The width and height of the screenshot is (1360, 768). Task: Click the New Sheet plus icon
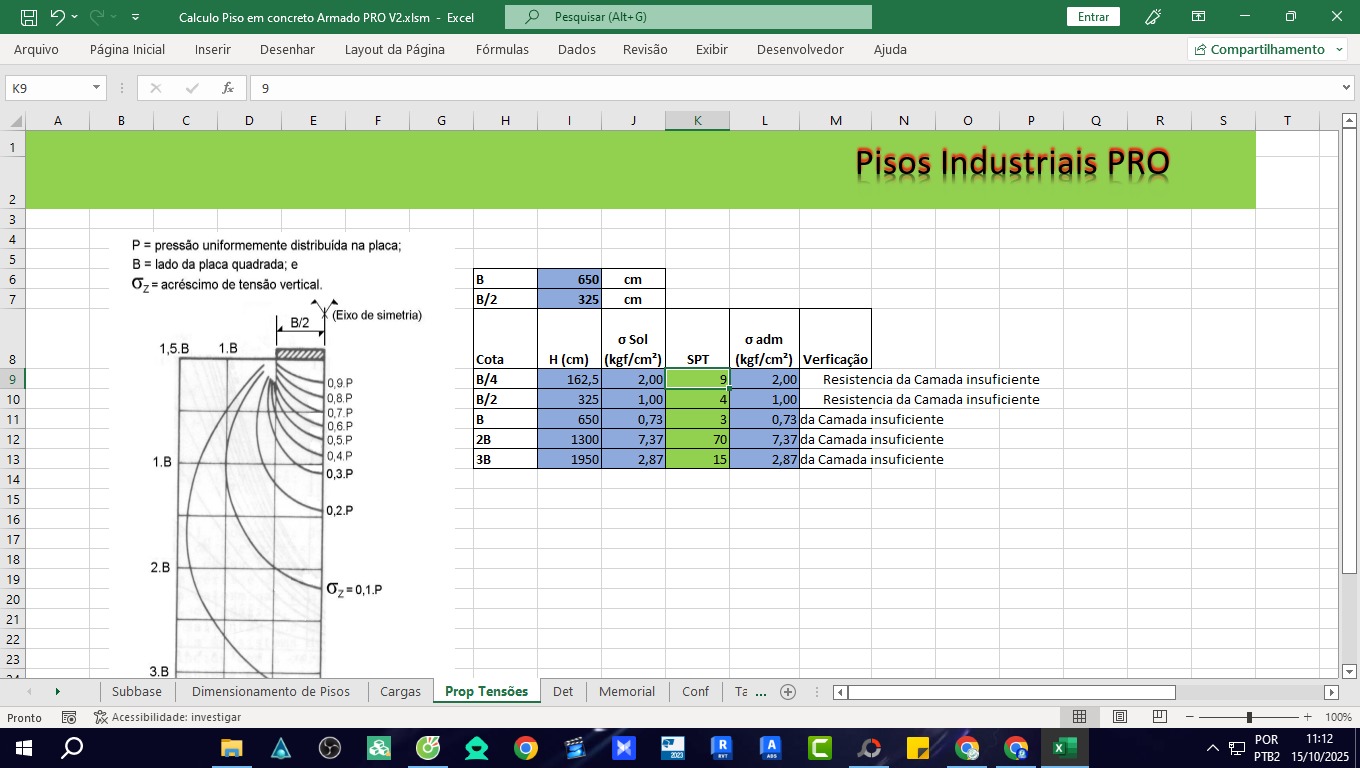click(788, 692)
